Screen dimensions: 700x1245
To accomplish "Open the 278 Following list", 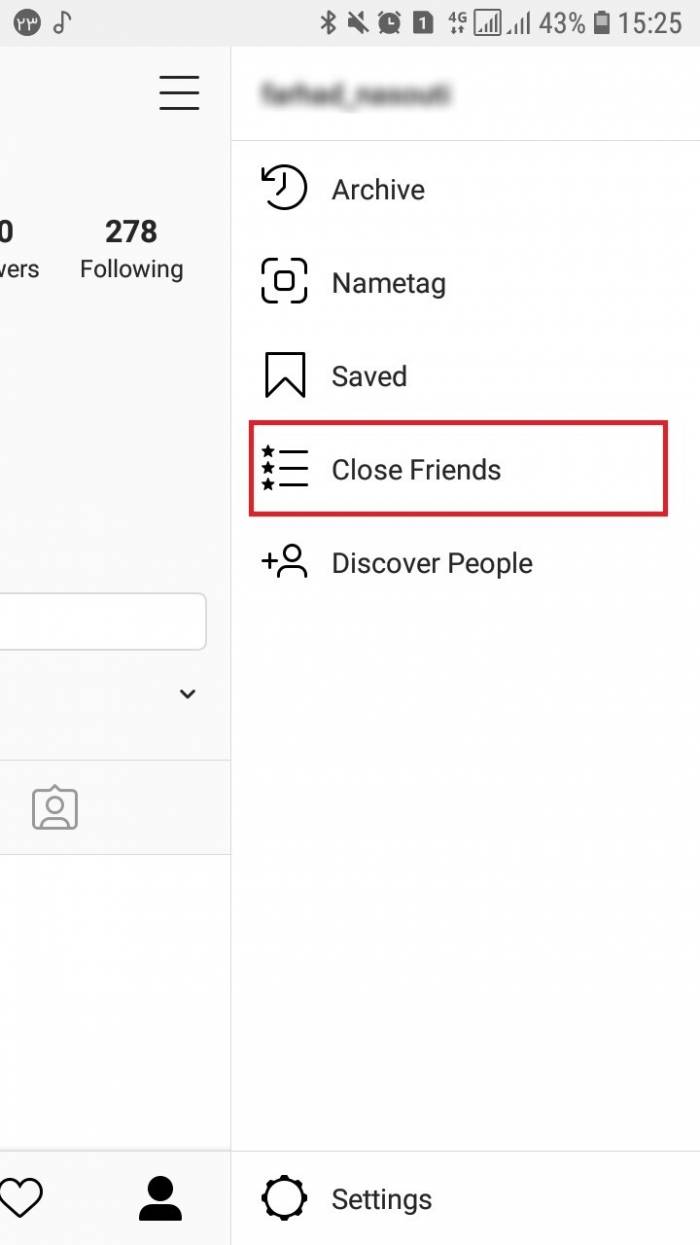I will click(131, 248).
